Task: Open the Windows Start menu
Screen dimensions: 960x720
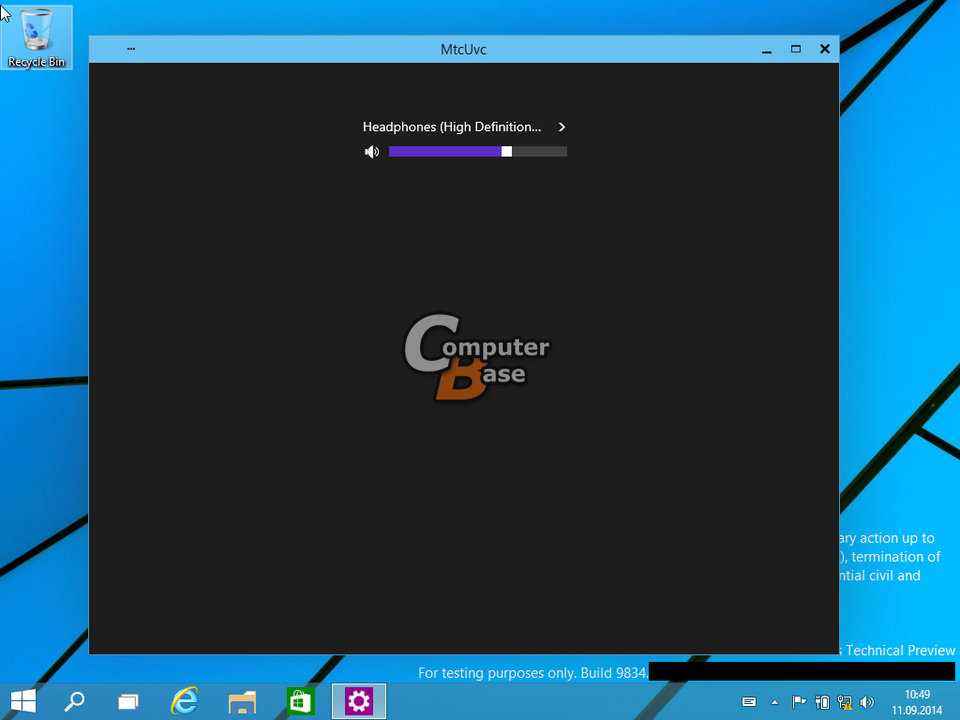Action: 24,701
